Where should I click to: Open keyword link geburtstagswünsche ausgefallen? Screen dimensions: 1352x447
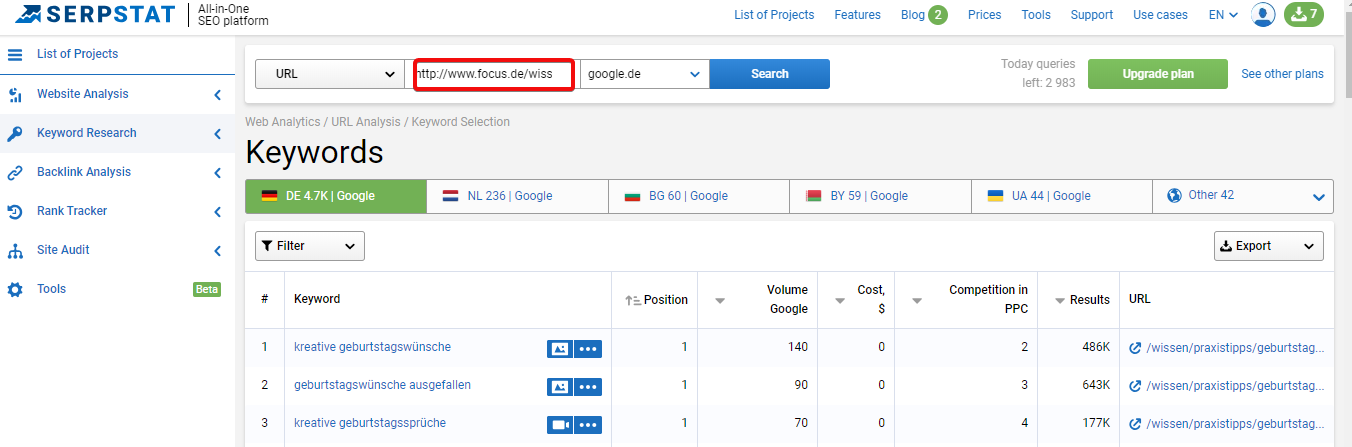[x=382, y=385]
